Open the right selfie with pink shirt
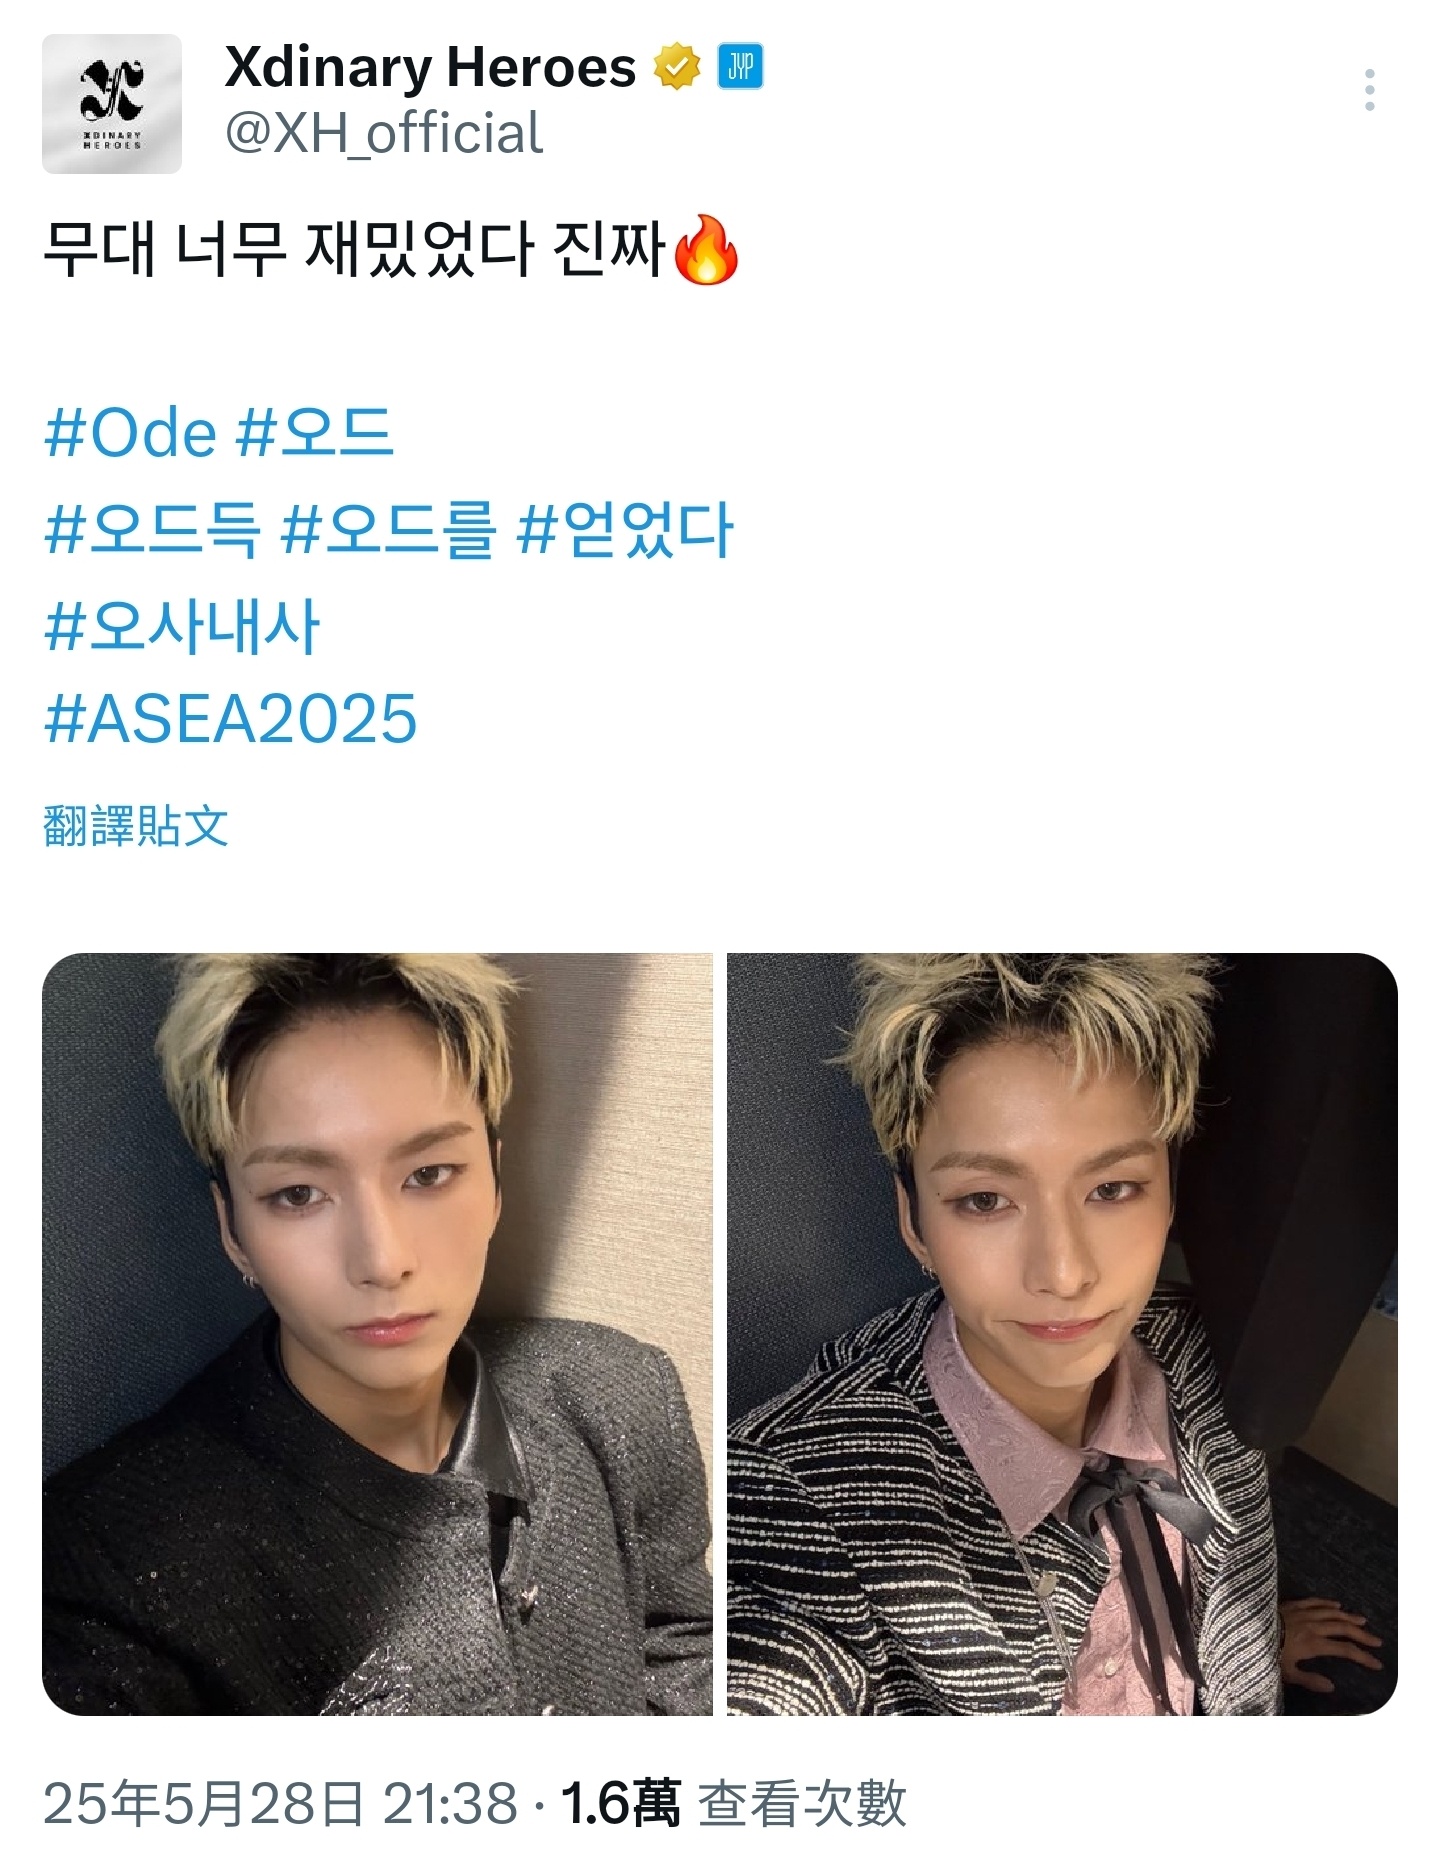 coord(1062,1334)
